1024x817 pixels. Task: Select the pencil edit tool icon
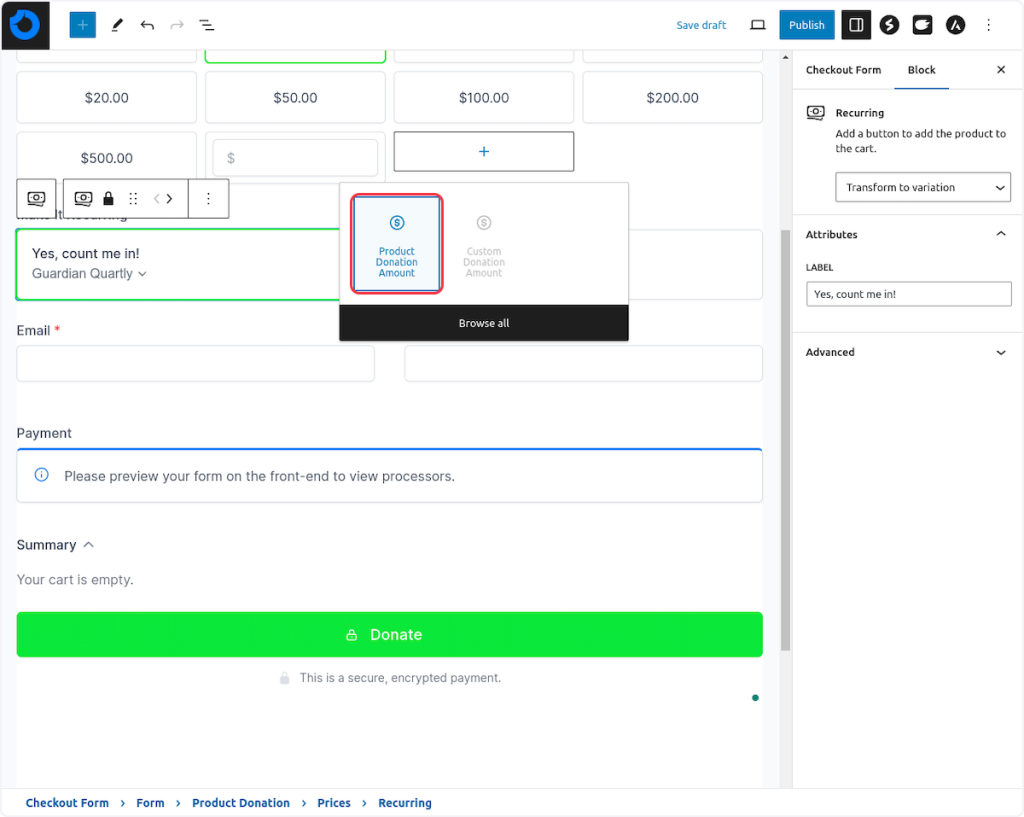pyautogui.click(x=117, y=25)
